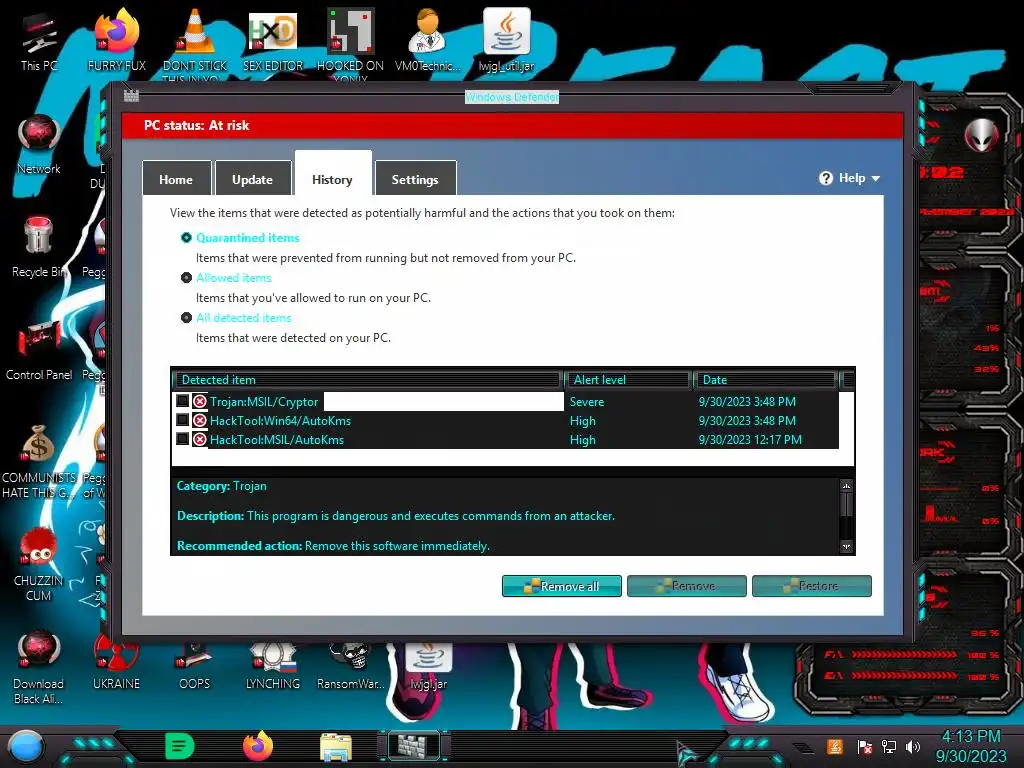Click the Java update tray icon
Screen dimensions: 1024x768
[835, 747]
